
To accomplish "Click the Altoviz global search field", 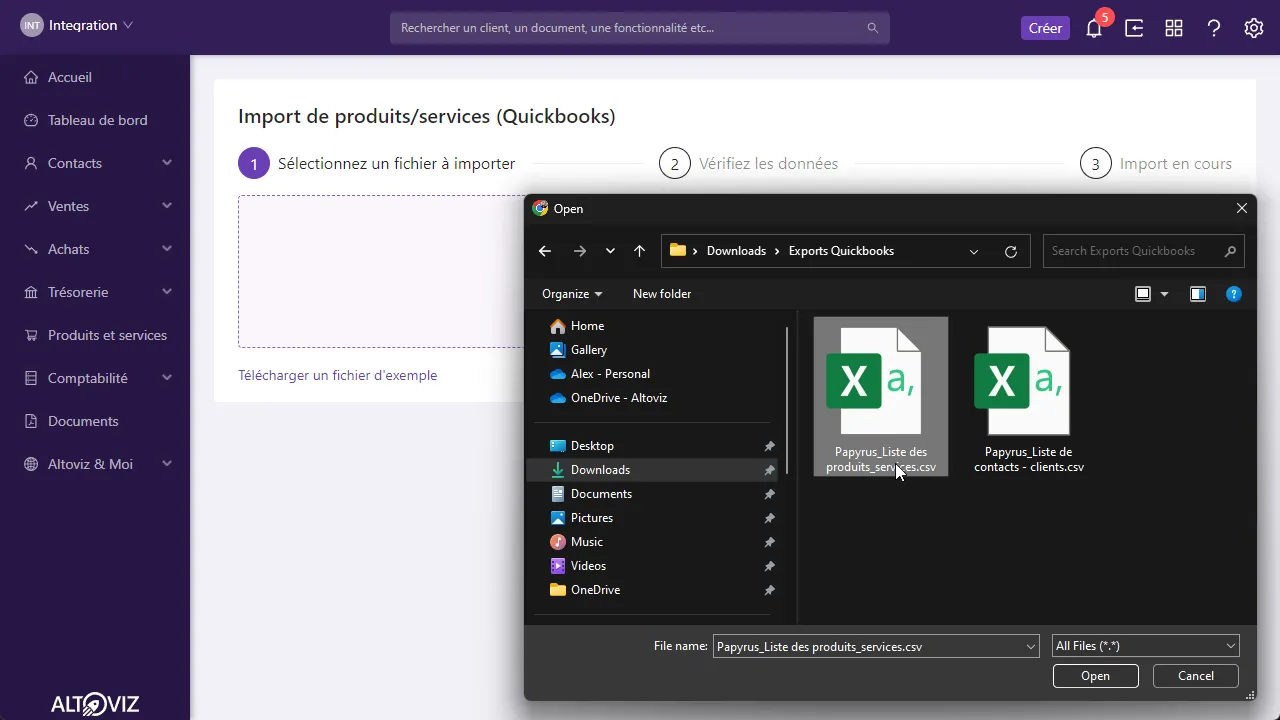I will pyautogui.click(x=640, y=28).
